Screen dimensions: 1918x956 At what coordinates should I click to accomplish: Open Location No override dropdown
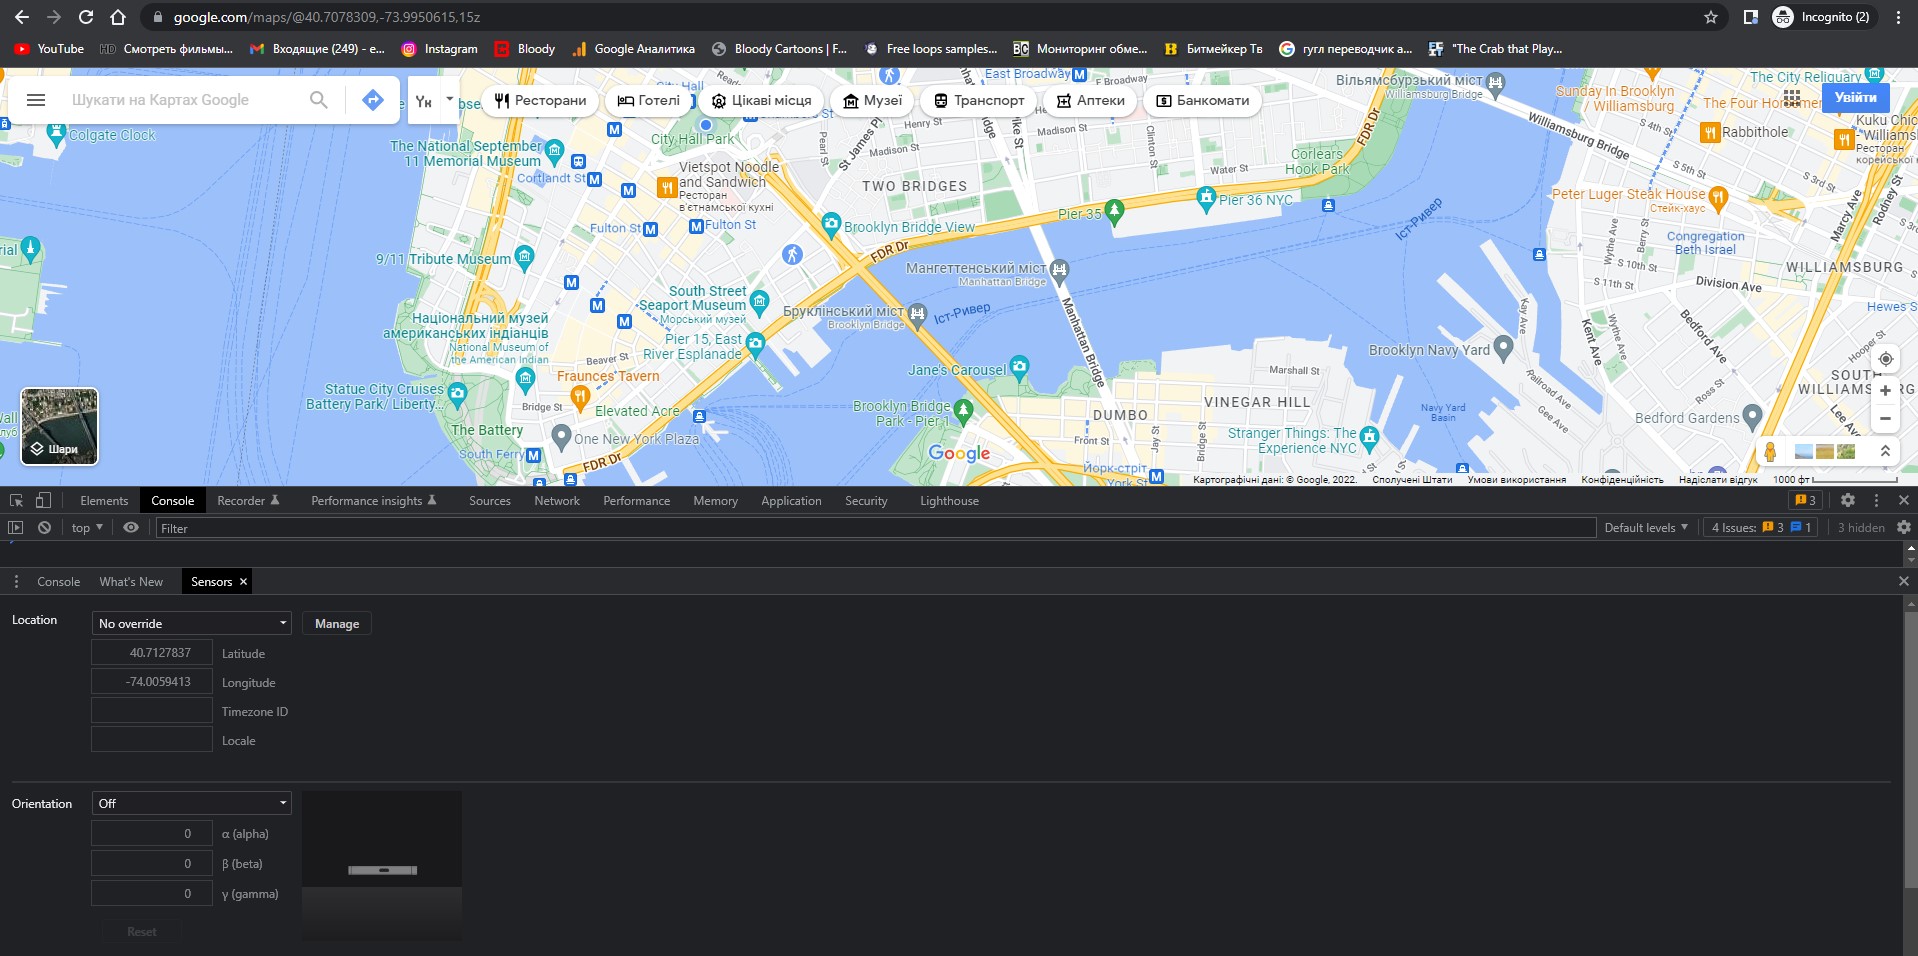(191, 623)
